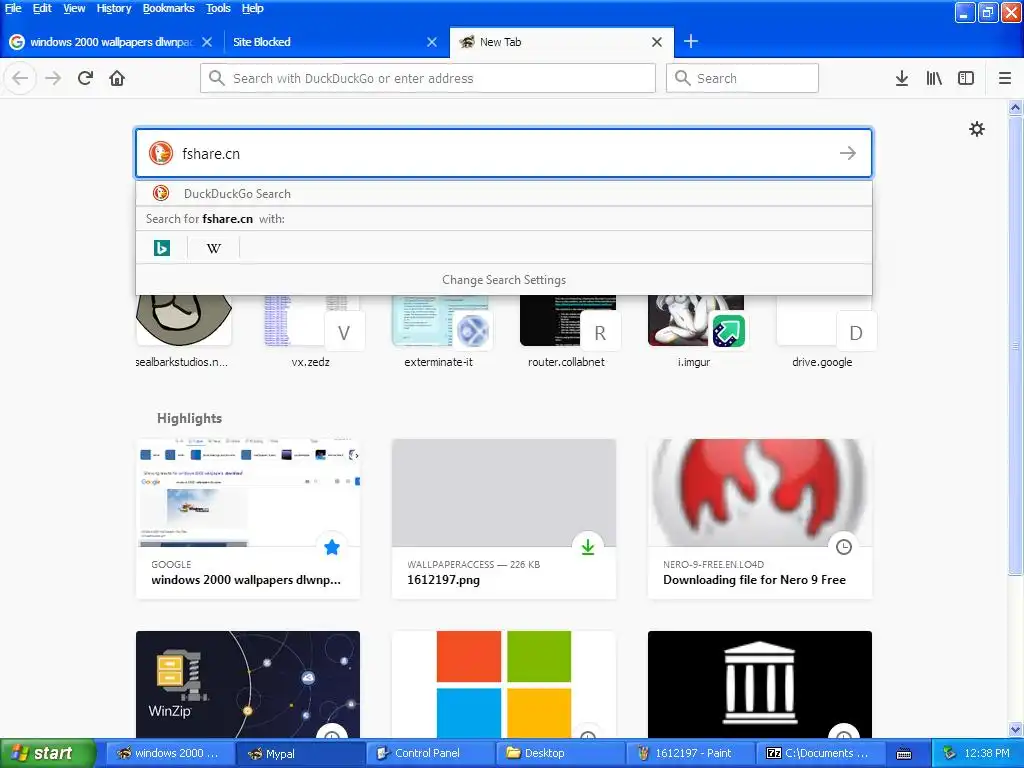Open the hamburger application menu

coord(1005,78)
